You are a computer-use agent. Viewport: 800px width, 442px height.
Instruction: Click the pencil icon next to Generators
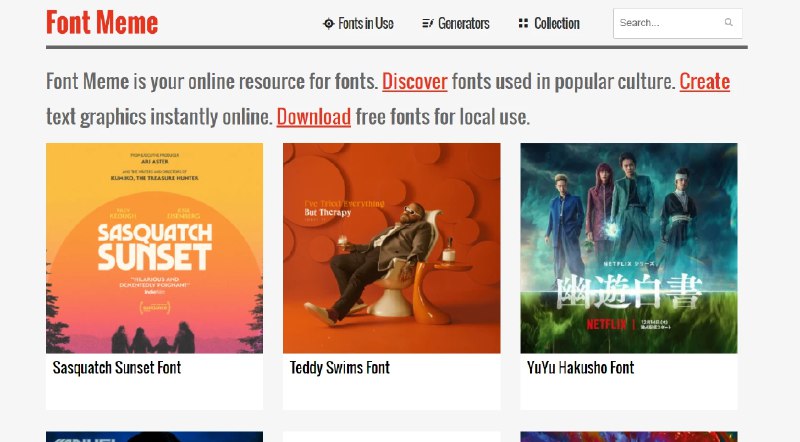[x=428, y=23]
